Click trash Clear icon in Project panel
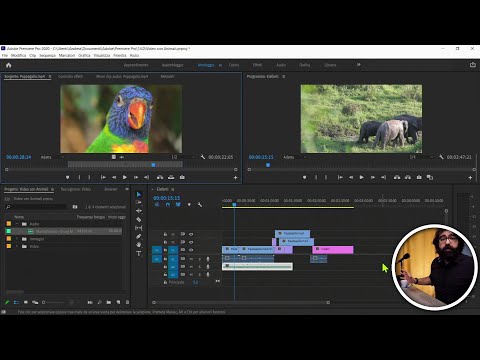480x360 pixels. (x=127, y=302)
